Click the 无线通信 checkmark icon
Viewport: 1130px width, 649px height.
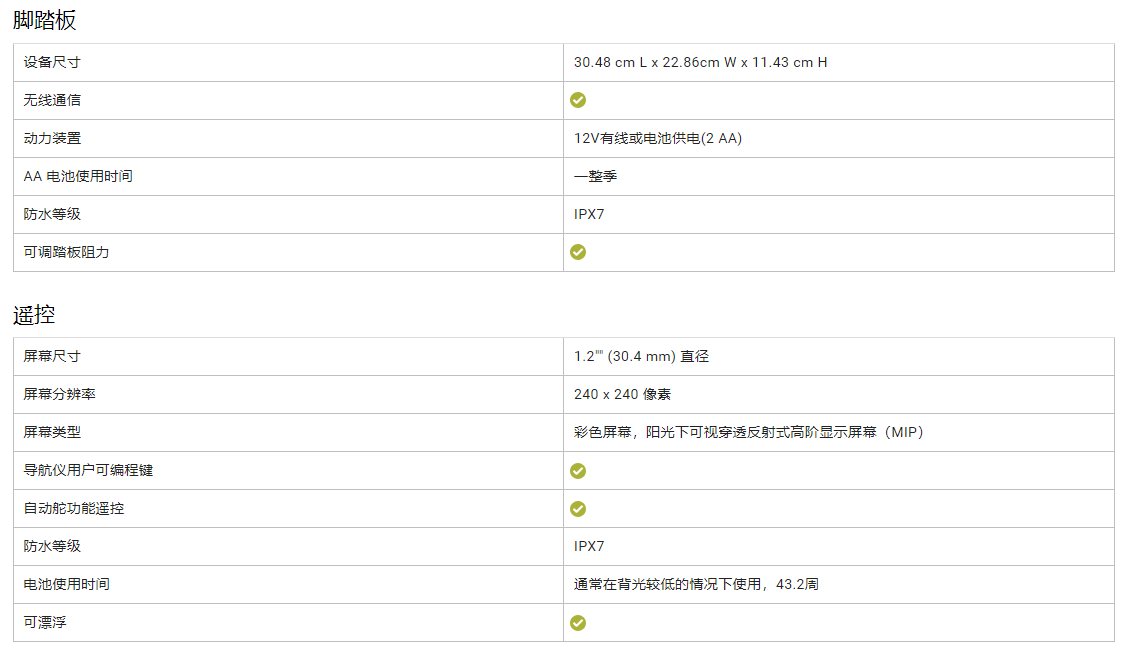578,100
